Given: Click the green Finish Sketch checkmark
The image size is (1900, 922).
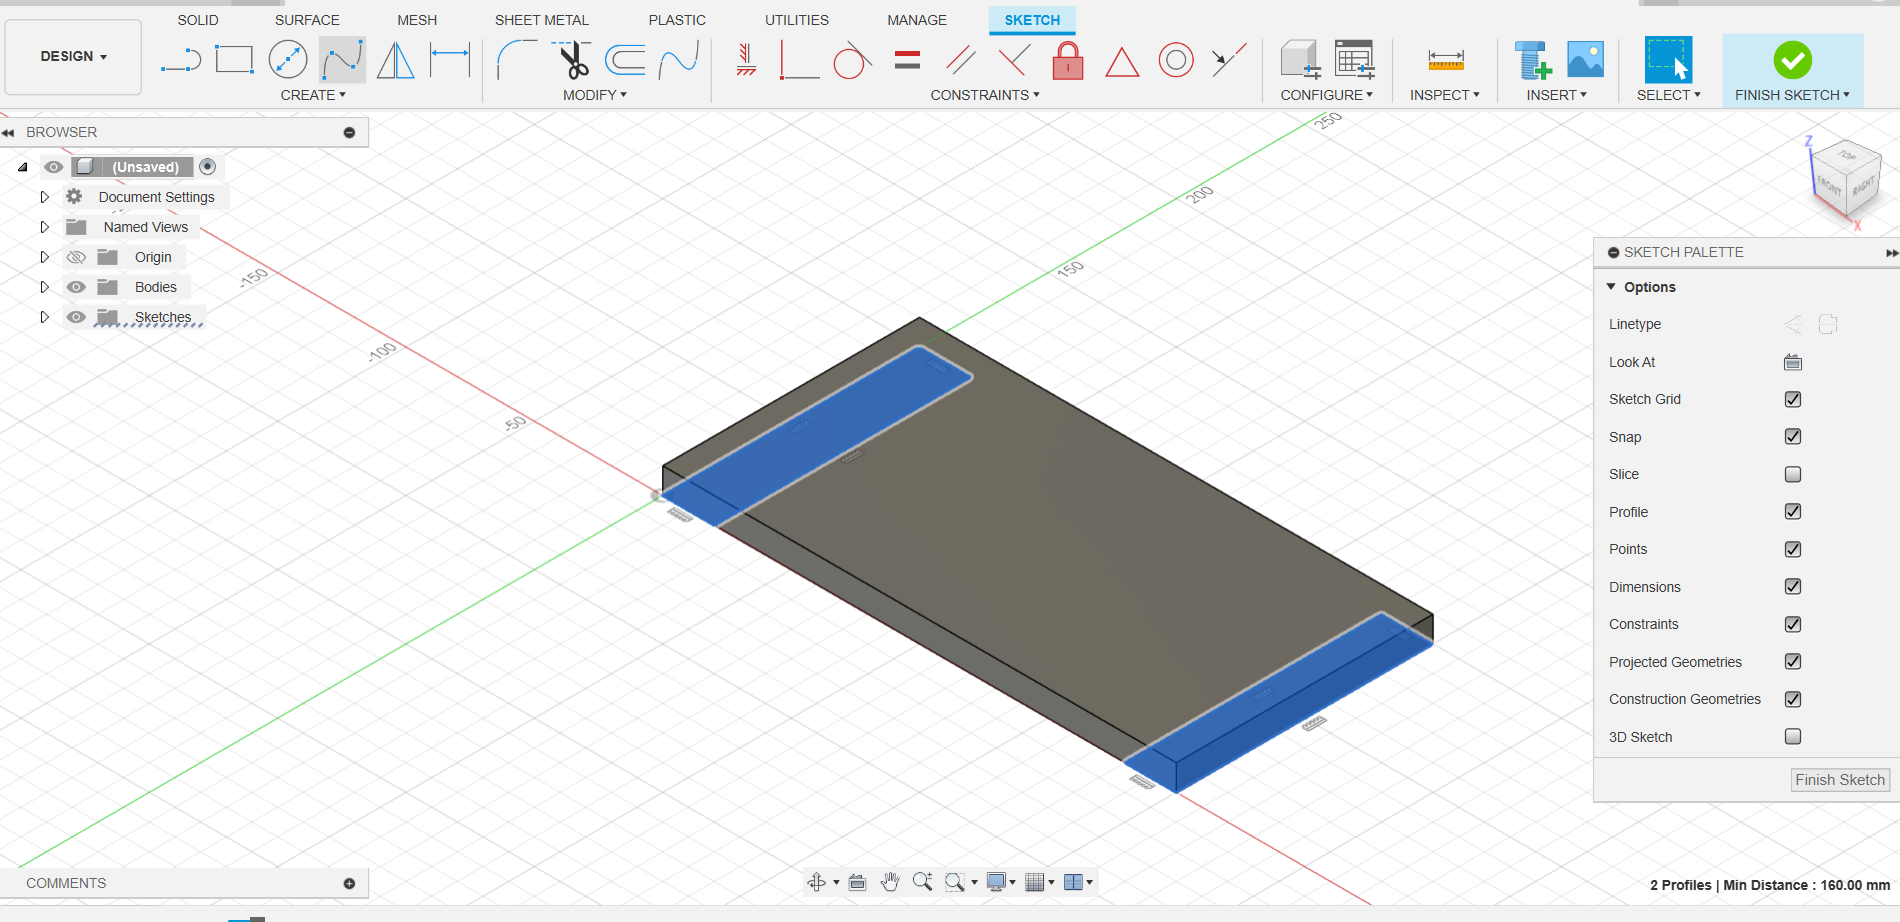Looking at the screenshot, I should tap(1792, 60).
